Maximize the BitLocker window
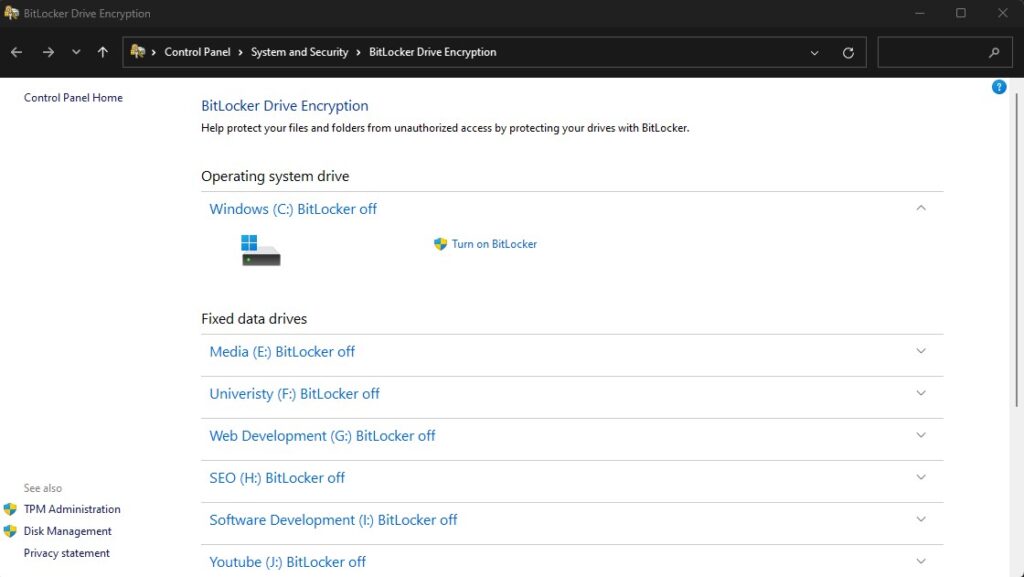The width and height of the screenshot is (1024, 577). tap(961, 13)
